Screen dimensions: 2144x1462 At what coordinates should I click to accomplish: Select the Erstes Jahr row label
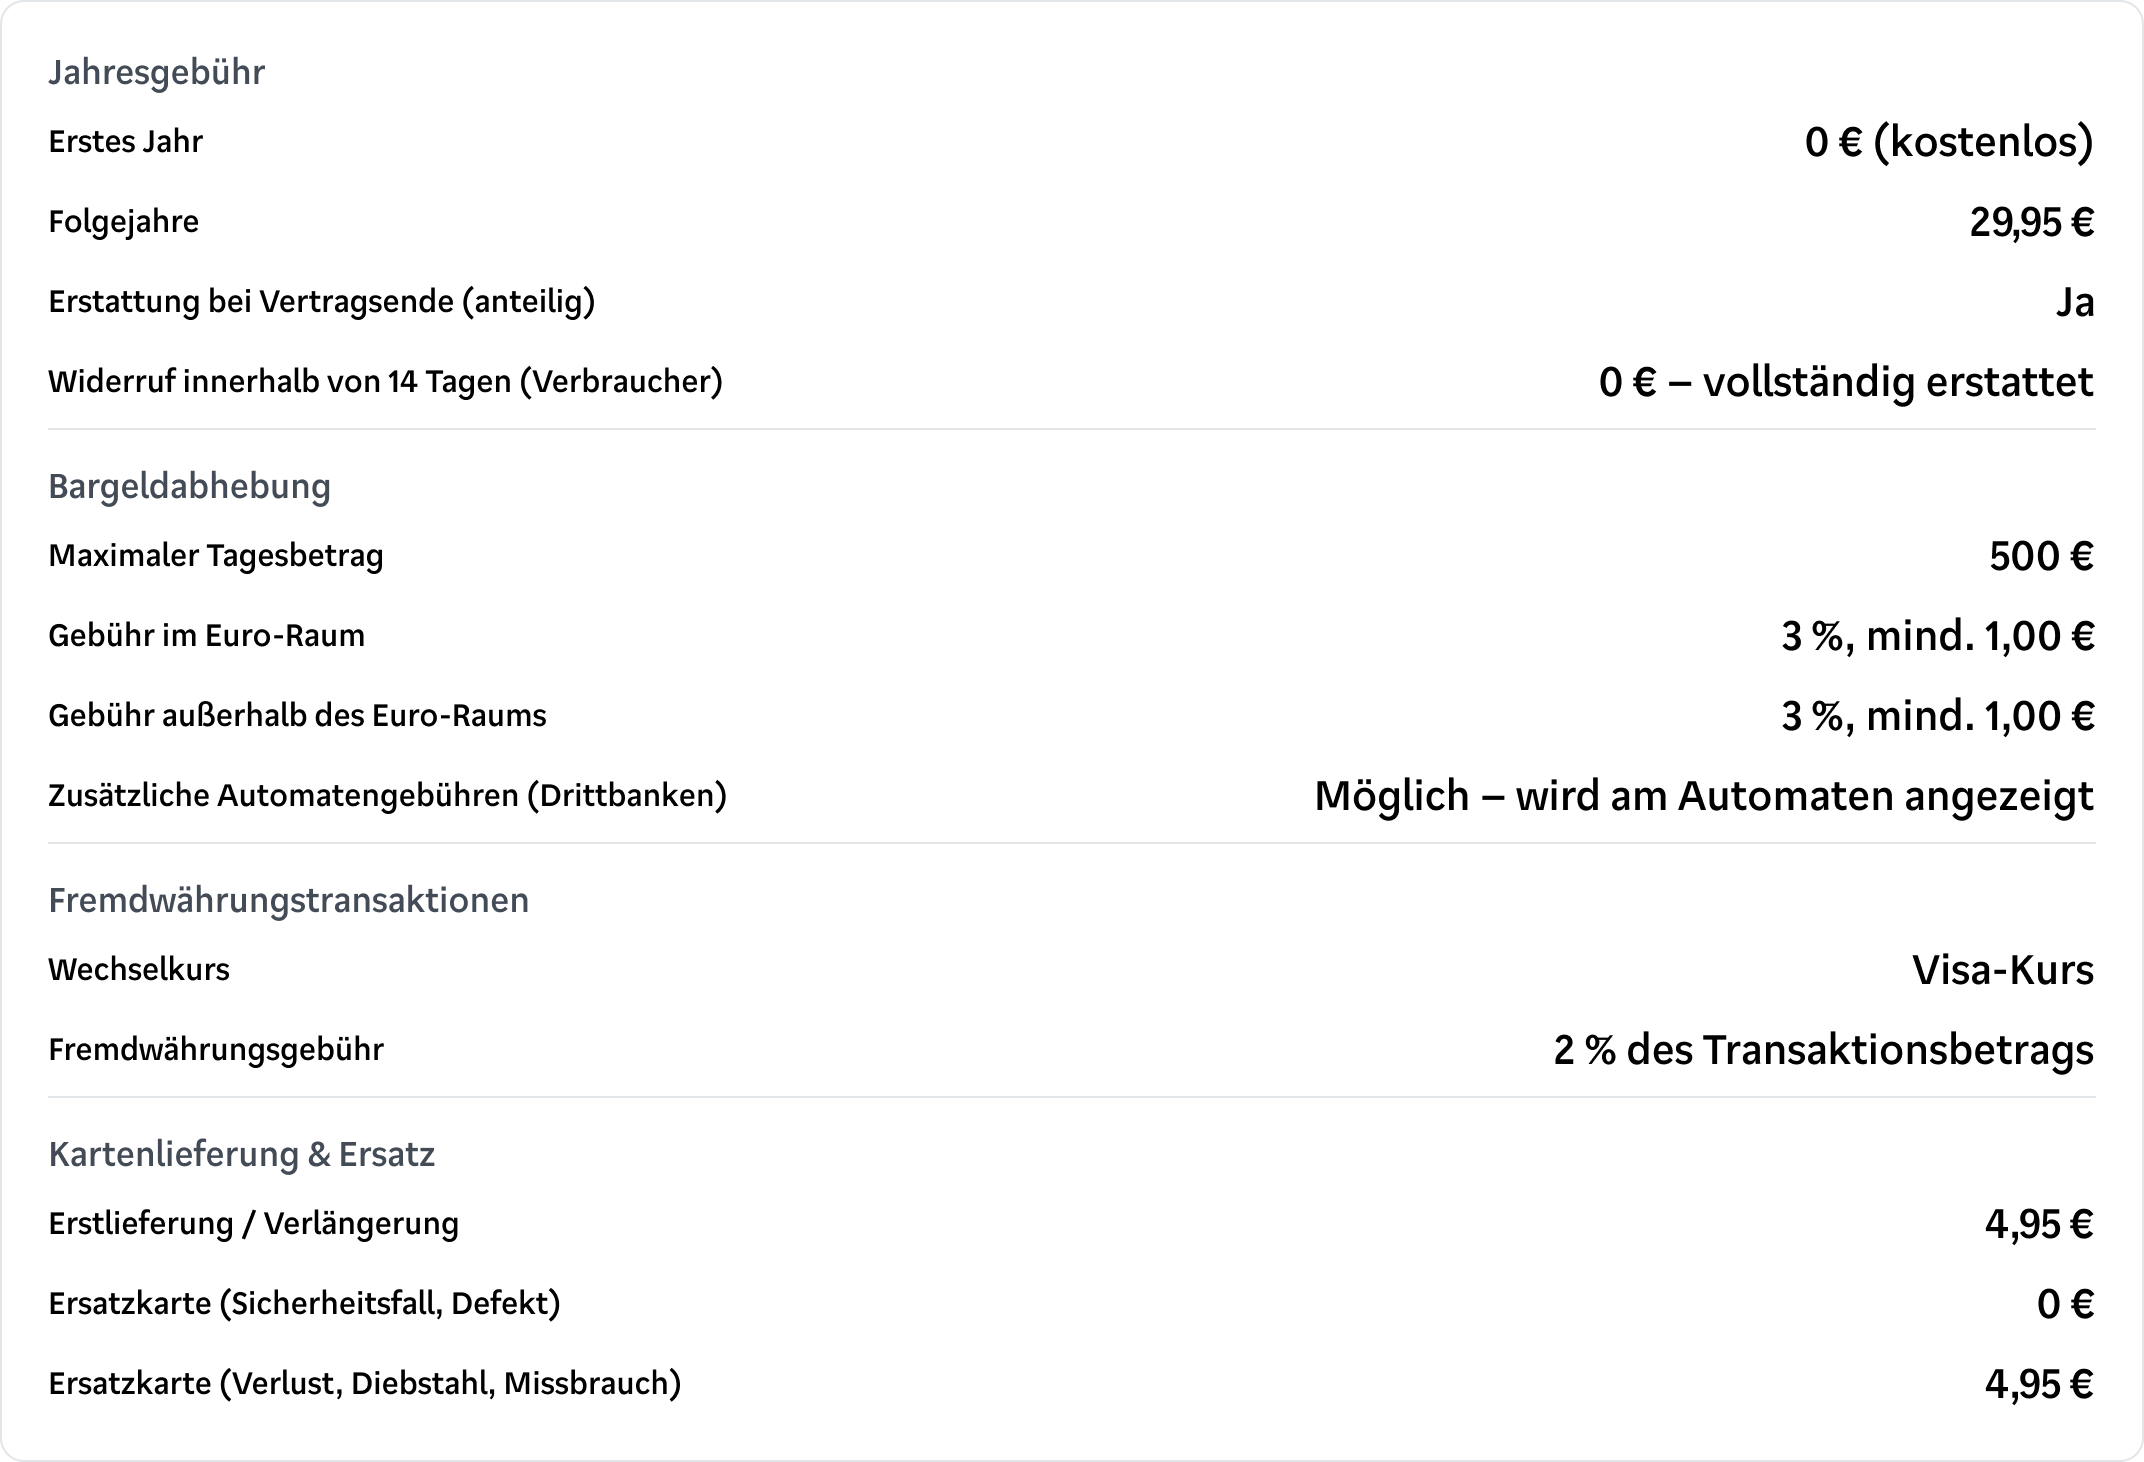click(x=125, y=142)
